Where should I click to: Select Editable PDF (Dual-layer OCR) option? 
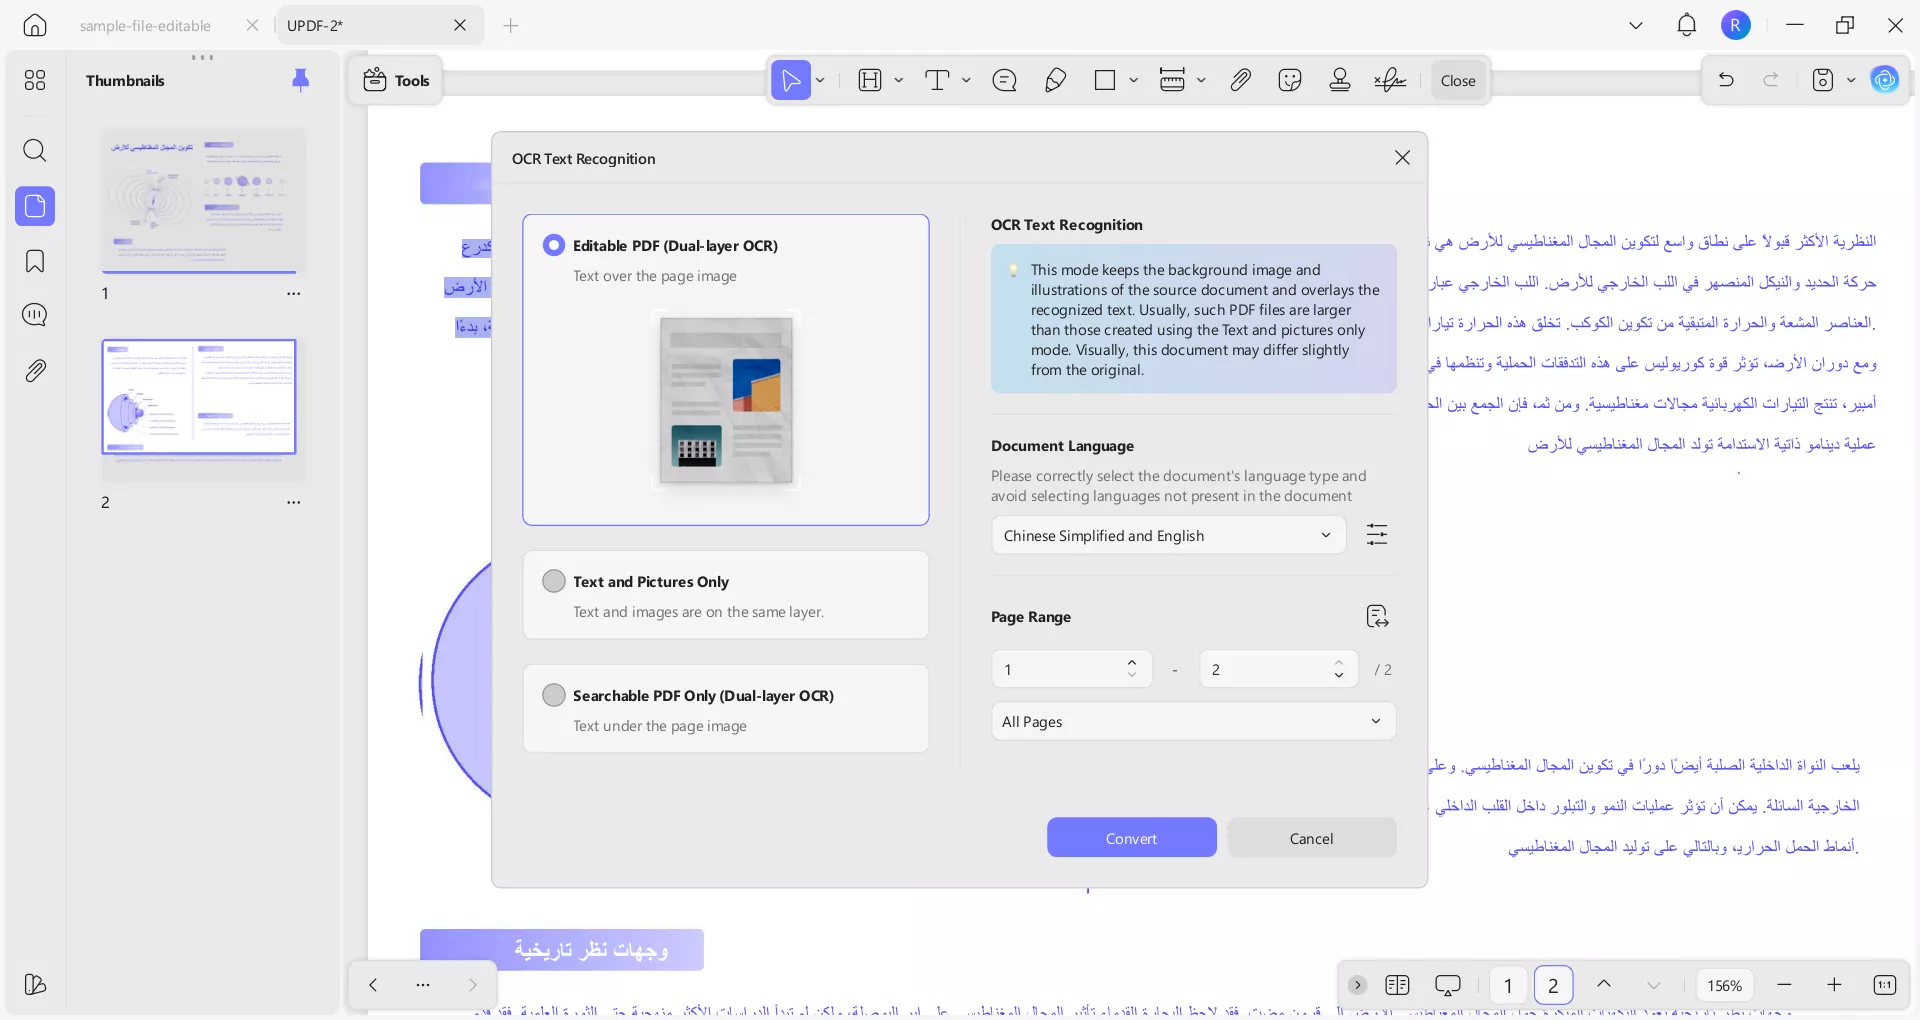click(726, 370)
